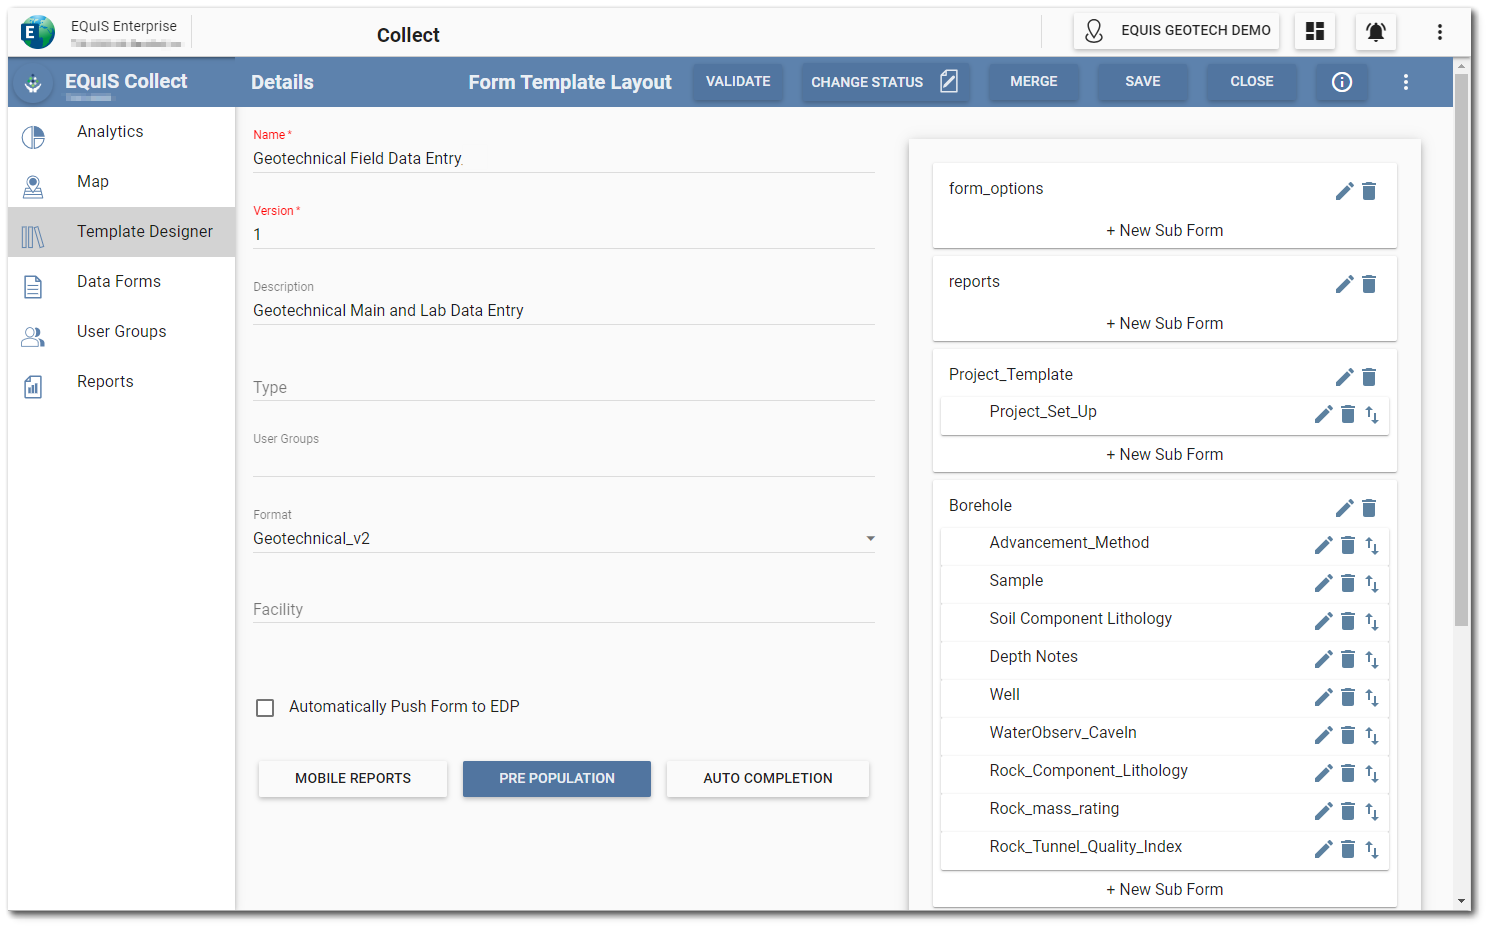
Task: Click the app switcher grid icon
Action: [x=1314, y=31]
